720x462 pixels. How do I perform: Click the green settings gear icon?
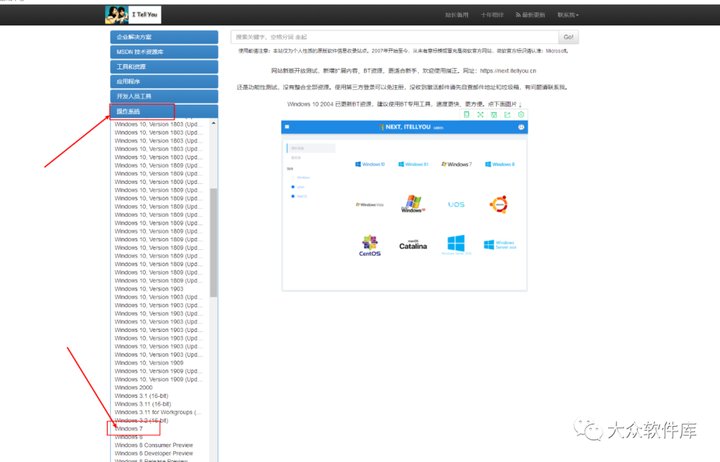521,115
